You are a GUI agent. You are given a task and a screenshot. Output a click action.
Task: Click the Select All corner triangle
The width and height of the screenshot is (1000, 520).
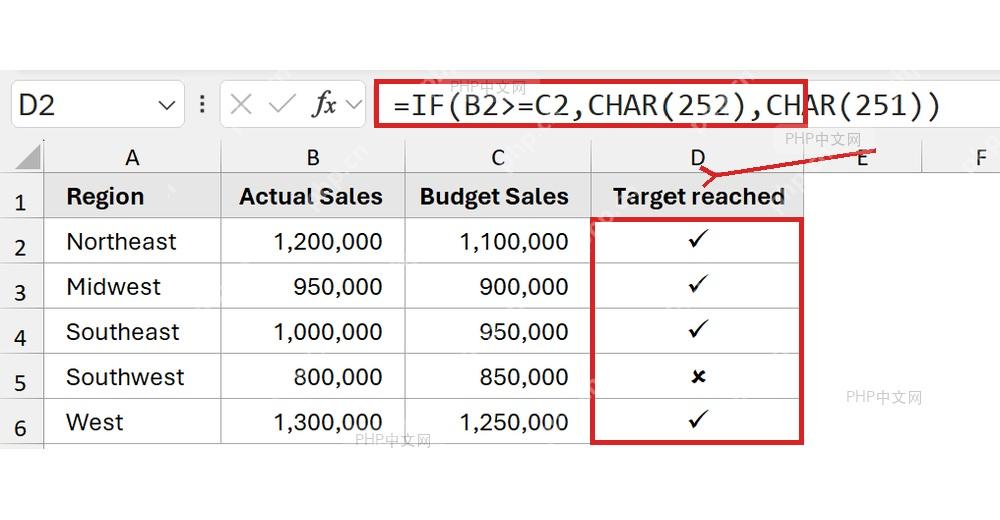(x=27, y=157)
